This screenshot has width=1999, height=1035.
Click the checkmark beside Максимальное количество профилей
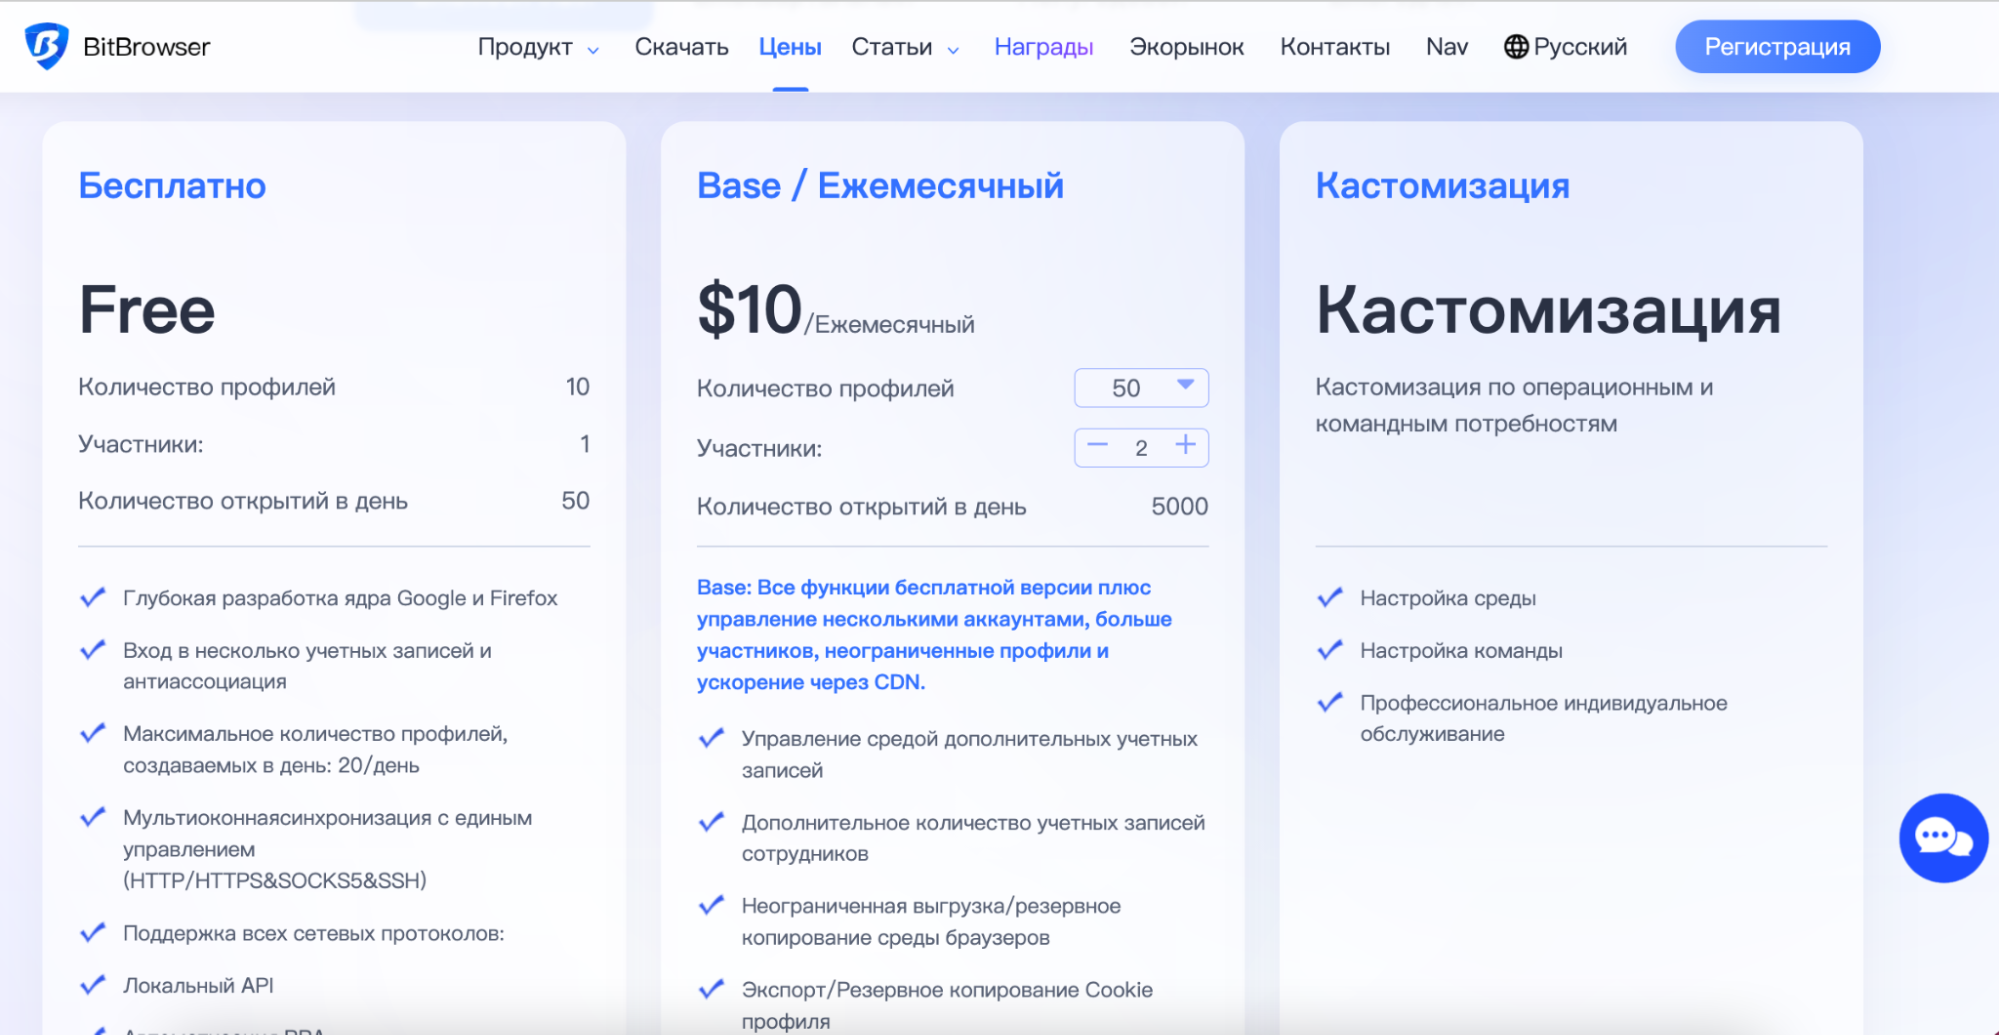point(92,733)
